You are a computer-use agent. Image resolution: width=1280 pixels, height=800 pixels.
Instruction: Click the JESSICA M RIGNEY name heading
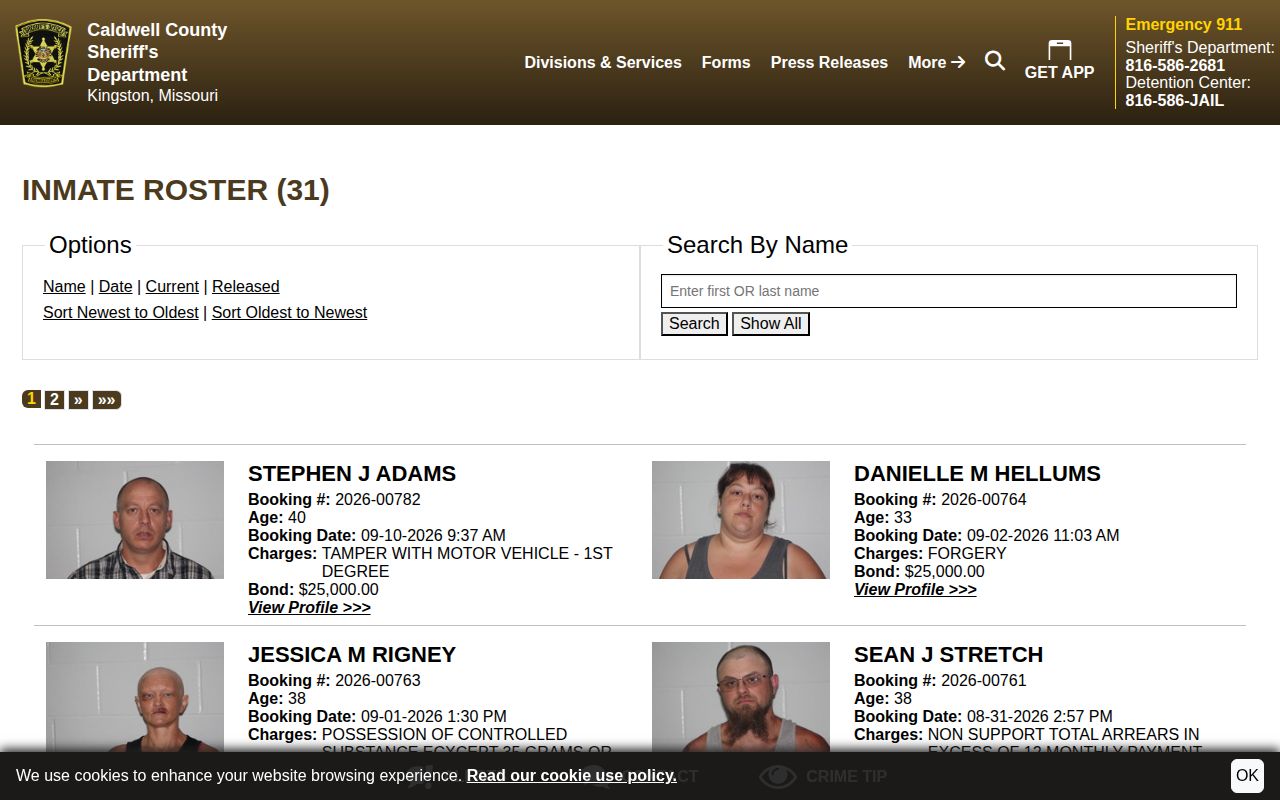352,655
